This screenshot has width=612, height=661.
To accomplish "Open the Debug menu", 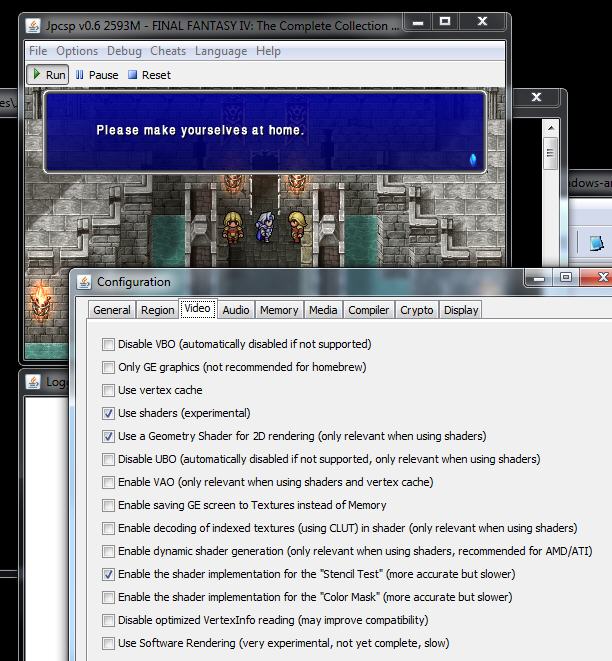I will tap(124, 51).
